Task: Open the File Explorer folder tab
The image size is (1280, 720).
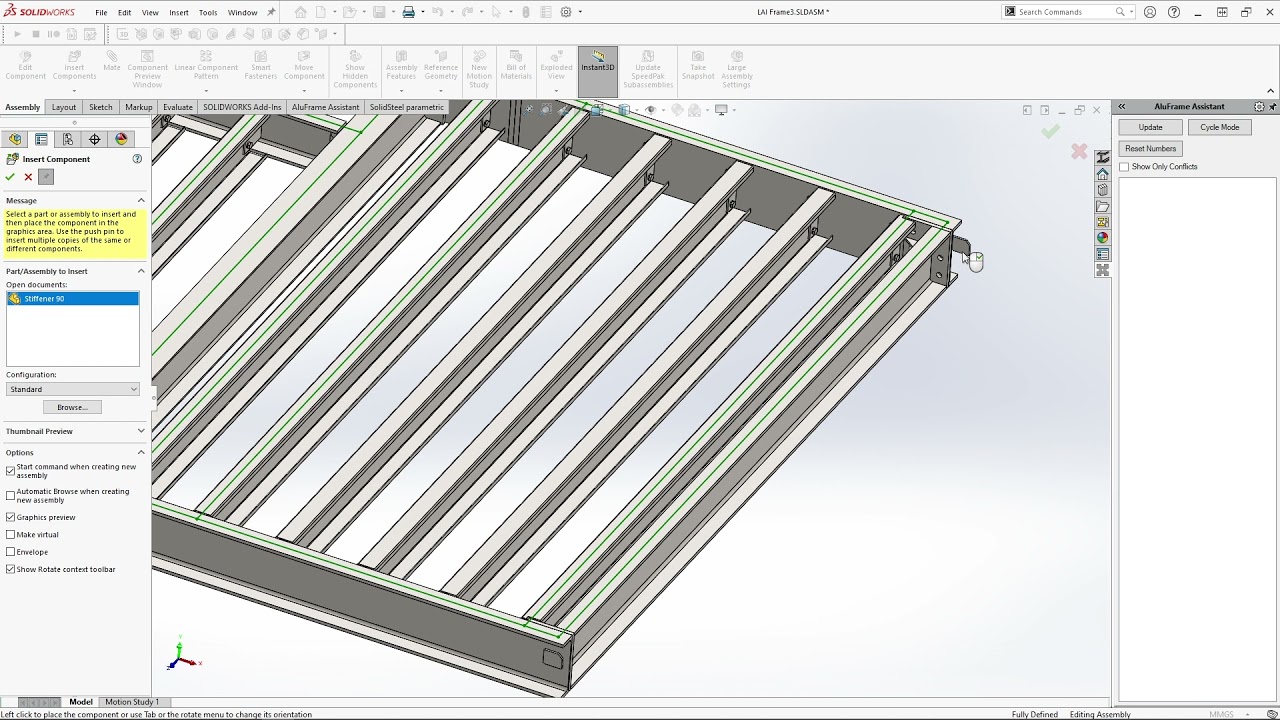Action: 1102,206
